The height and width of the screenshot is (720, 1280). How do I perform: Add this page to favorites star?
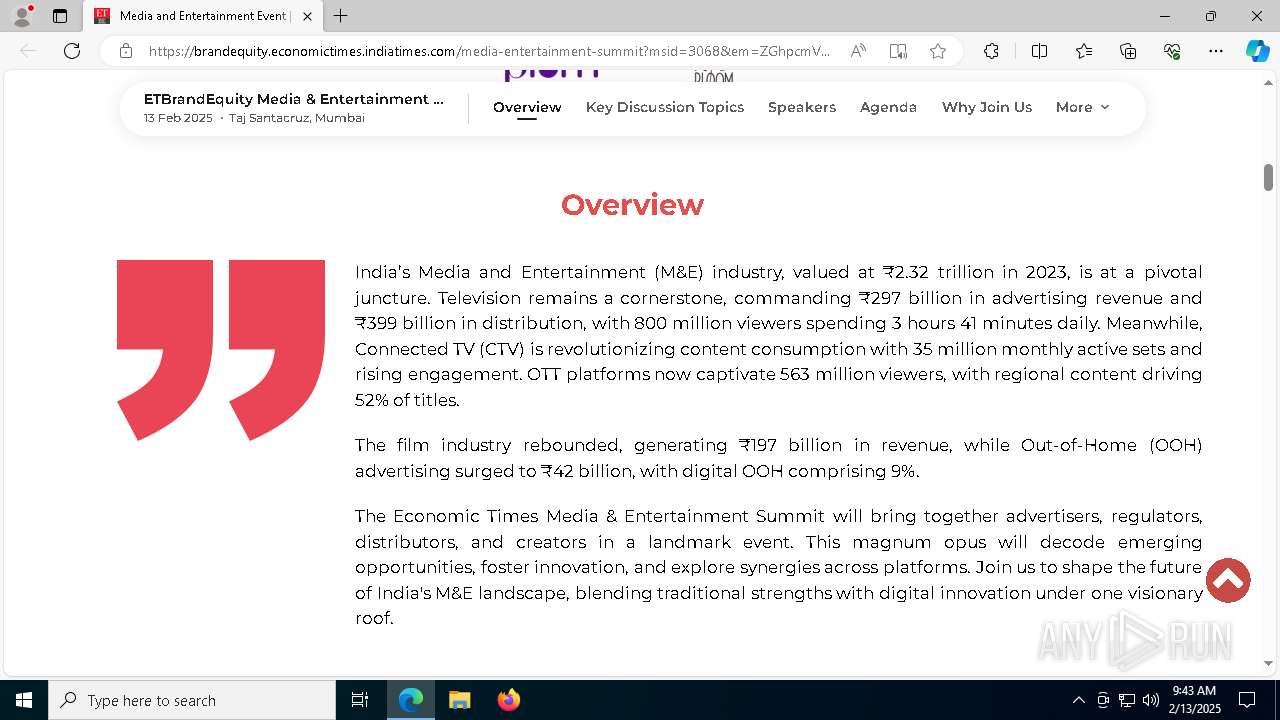click(x=938, y=51)
